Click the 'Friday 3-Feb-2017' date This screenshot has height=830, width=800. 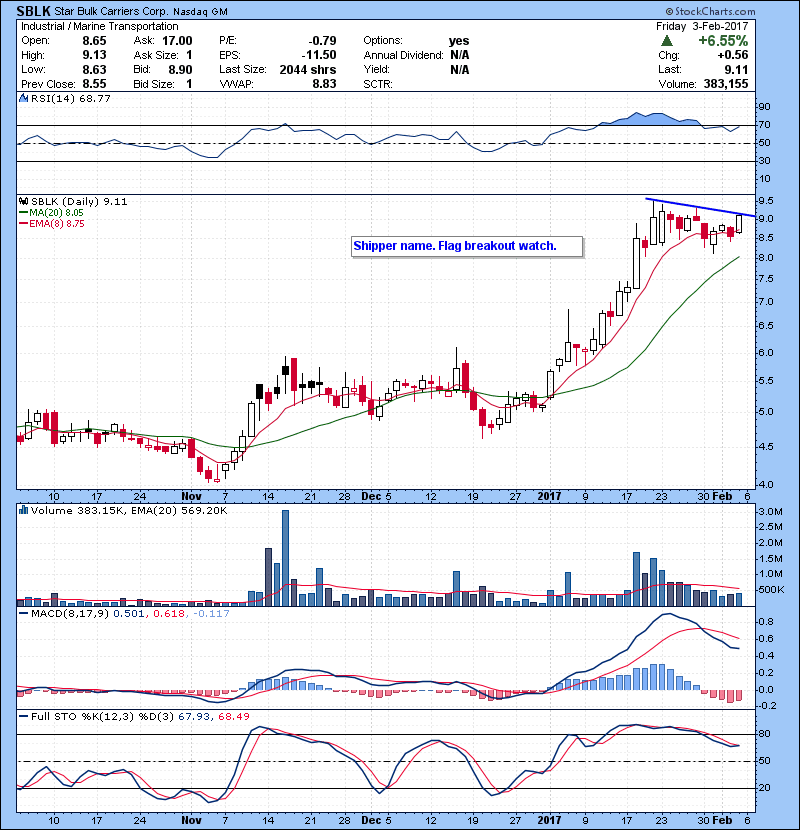tap(702, 26)
